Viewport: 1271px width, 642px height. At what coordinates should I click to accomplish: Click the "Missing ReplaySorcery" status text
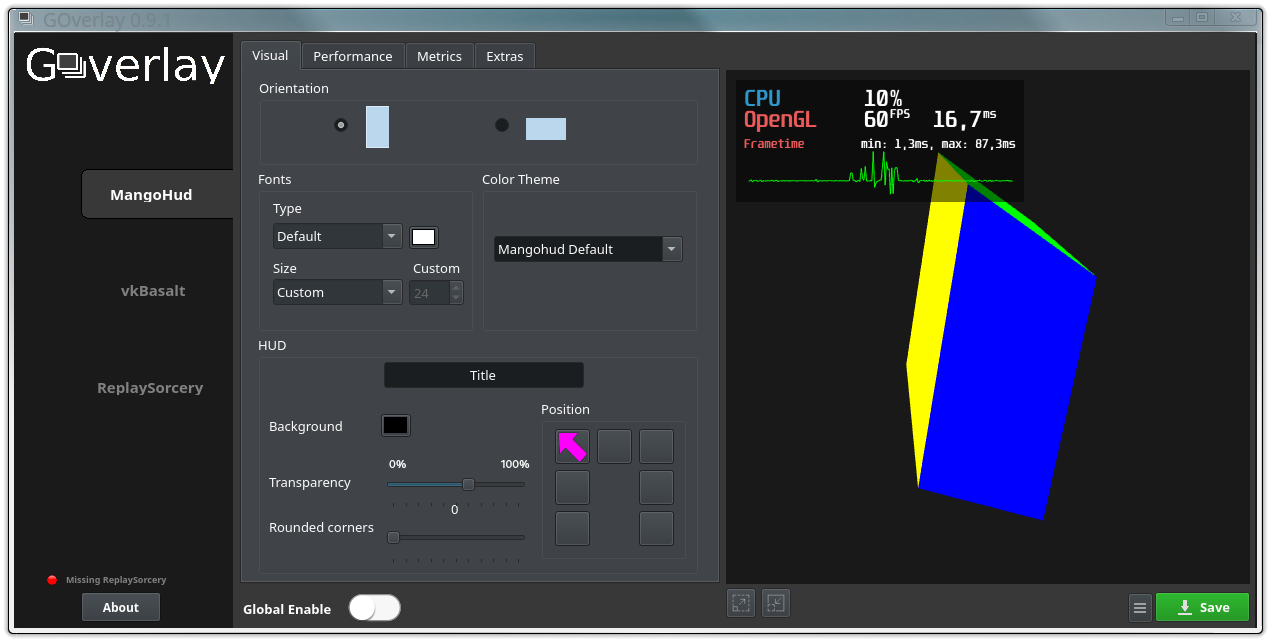point(116,580)
